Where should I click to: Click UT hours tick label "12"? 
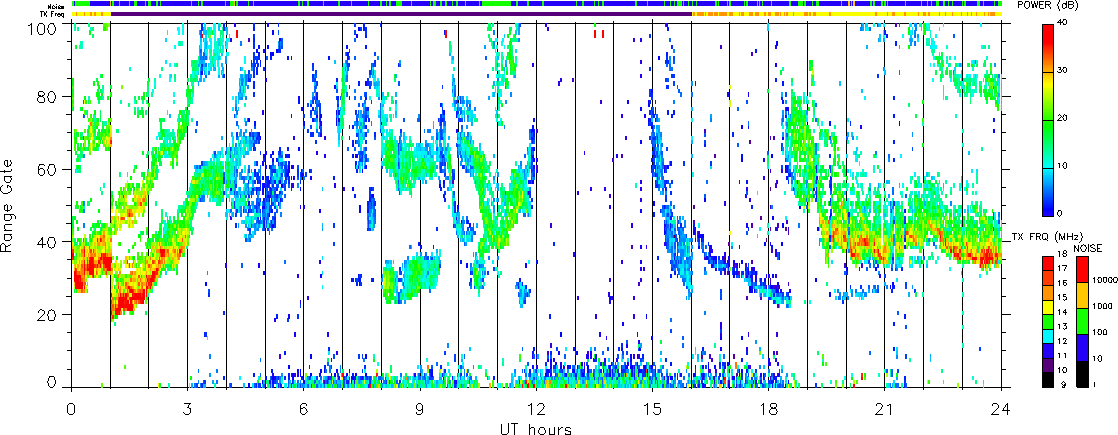click(x=536, y=409)
